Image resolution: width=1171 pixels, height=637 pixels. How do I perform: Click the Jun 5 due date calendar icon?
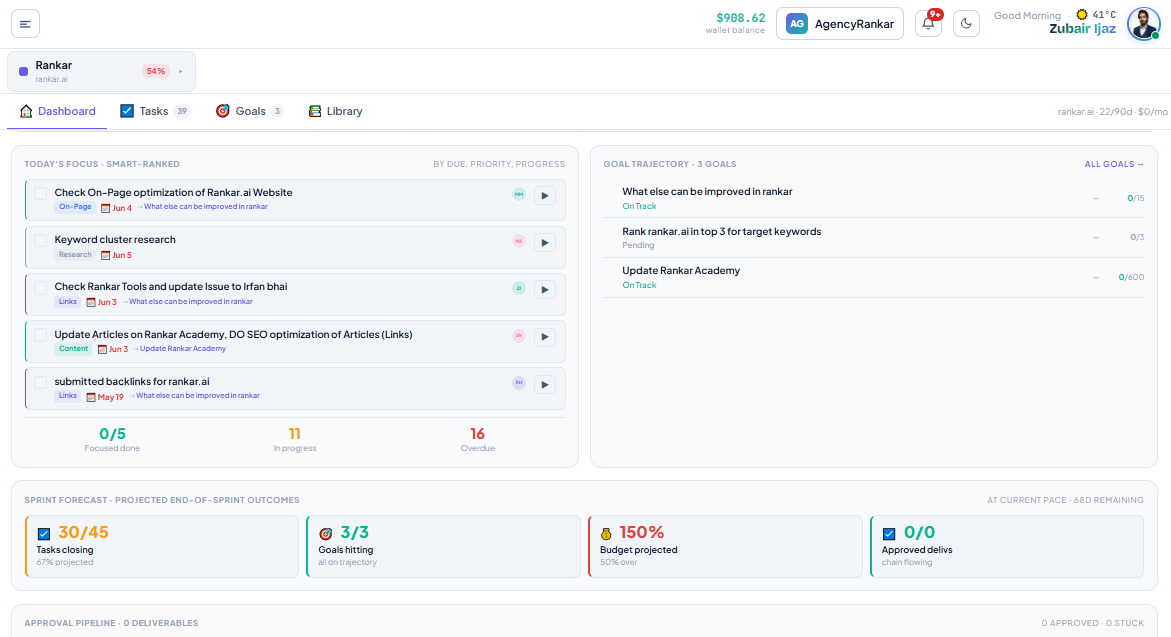(105, 255)
